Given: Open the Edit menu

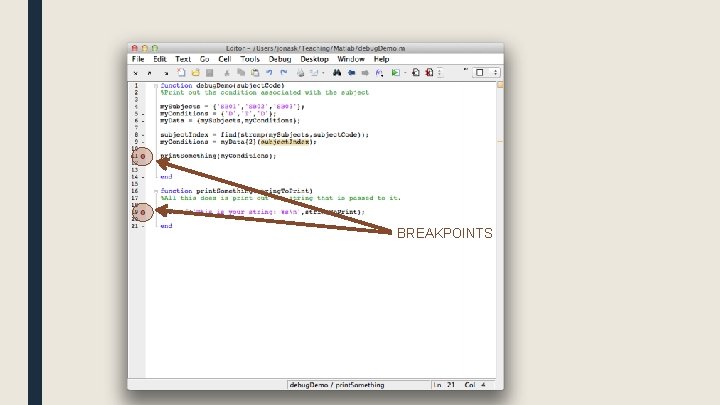Looking at the screenshot, I should point(160,59).
